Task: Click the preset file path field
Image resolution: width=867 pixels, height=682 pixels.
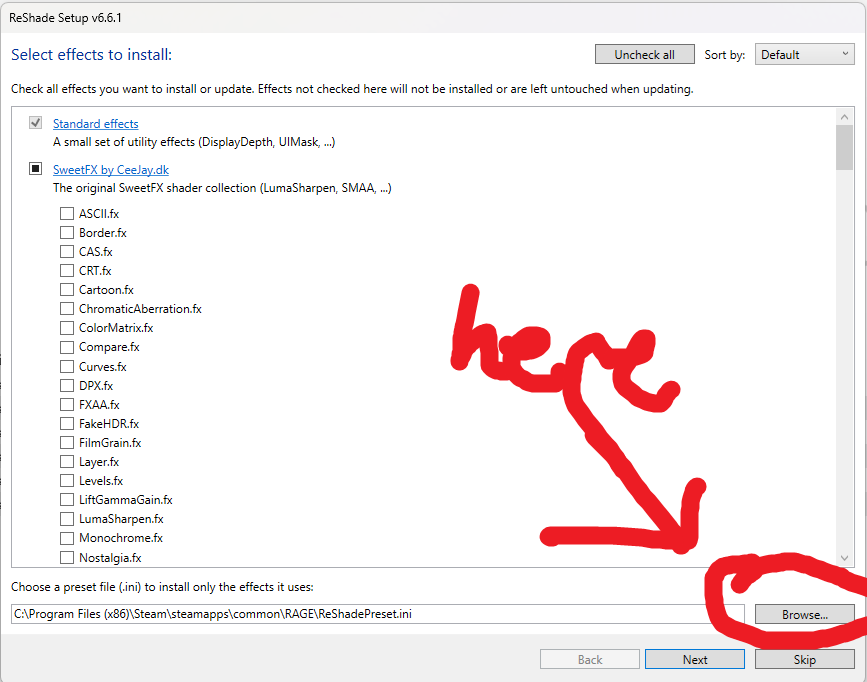Action: [x=377, y=614]
